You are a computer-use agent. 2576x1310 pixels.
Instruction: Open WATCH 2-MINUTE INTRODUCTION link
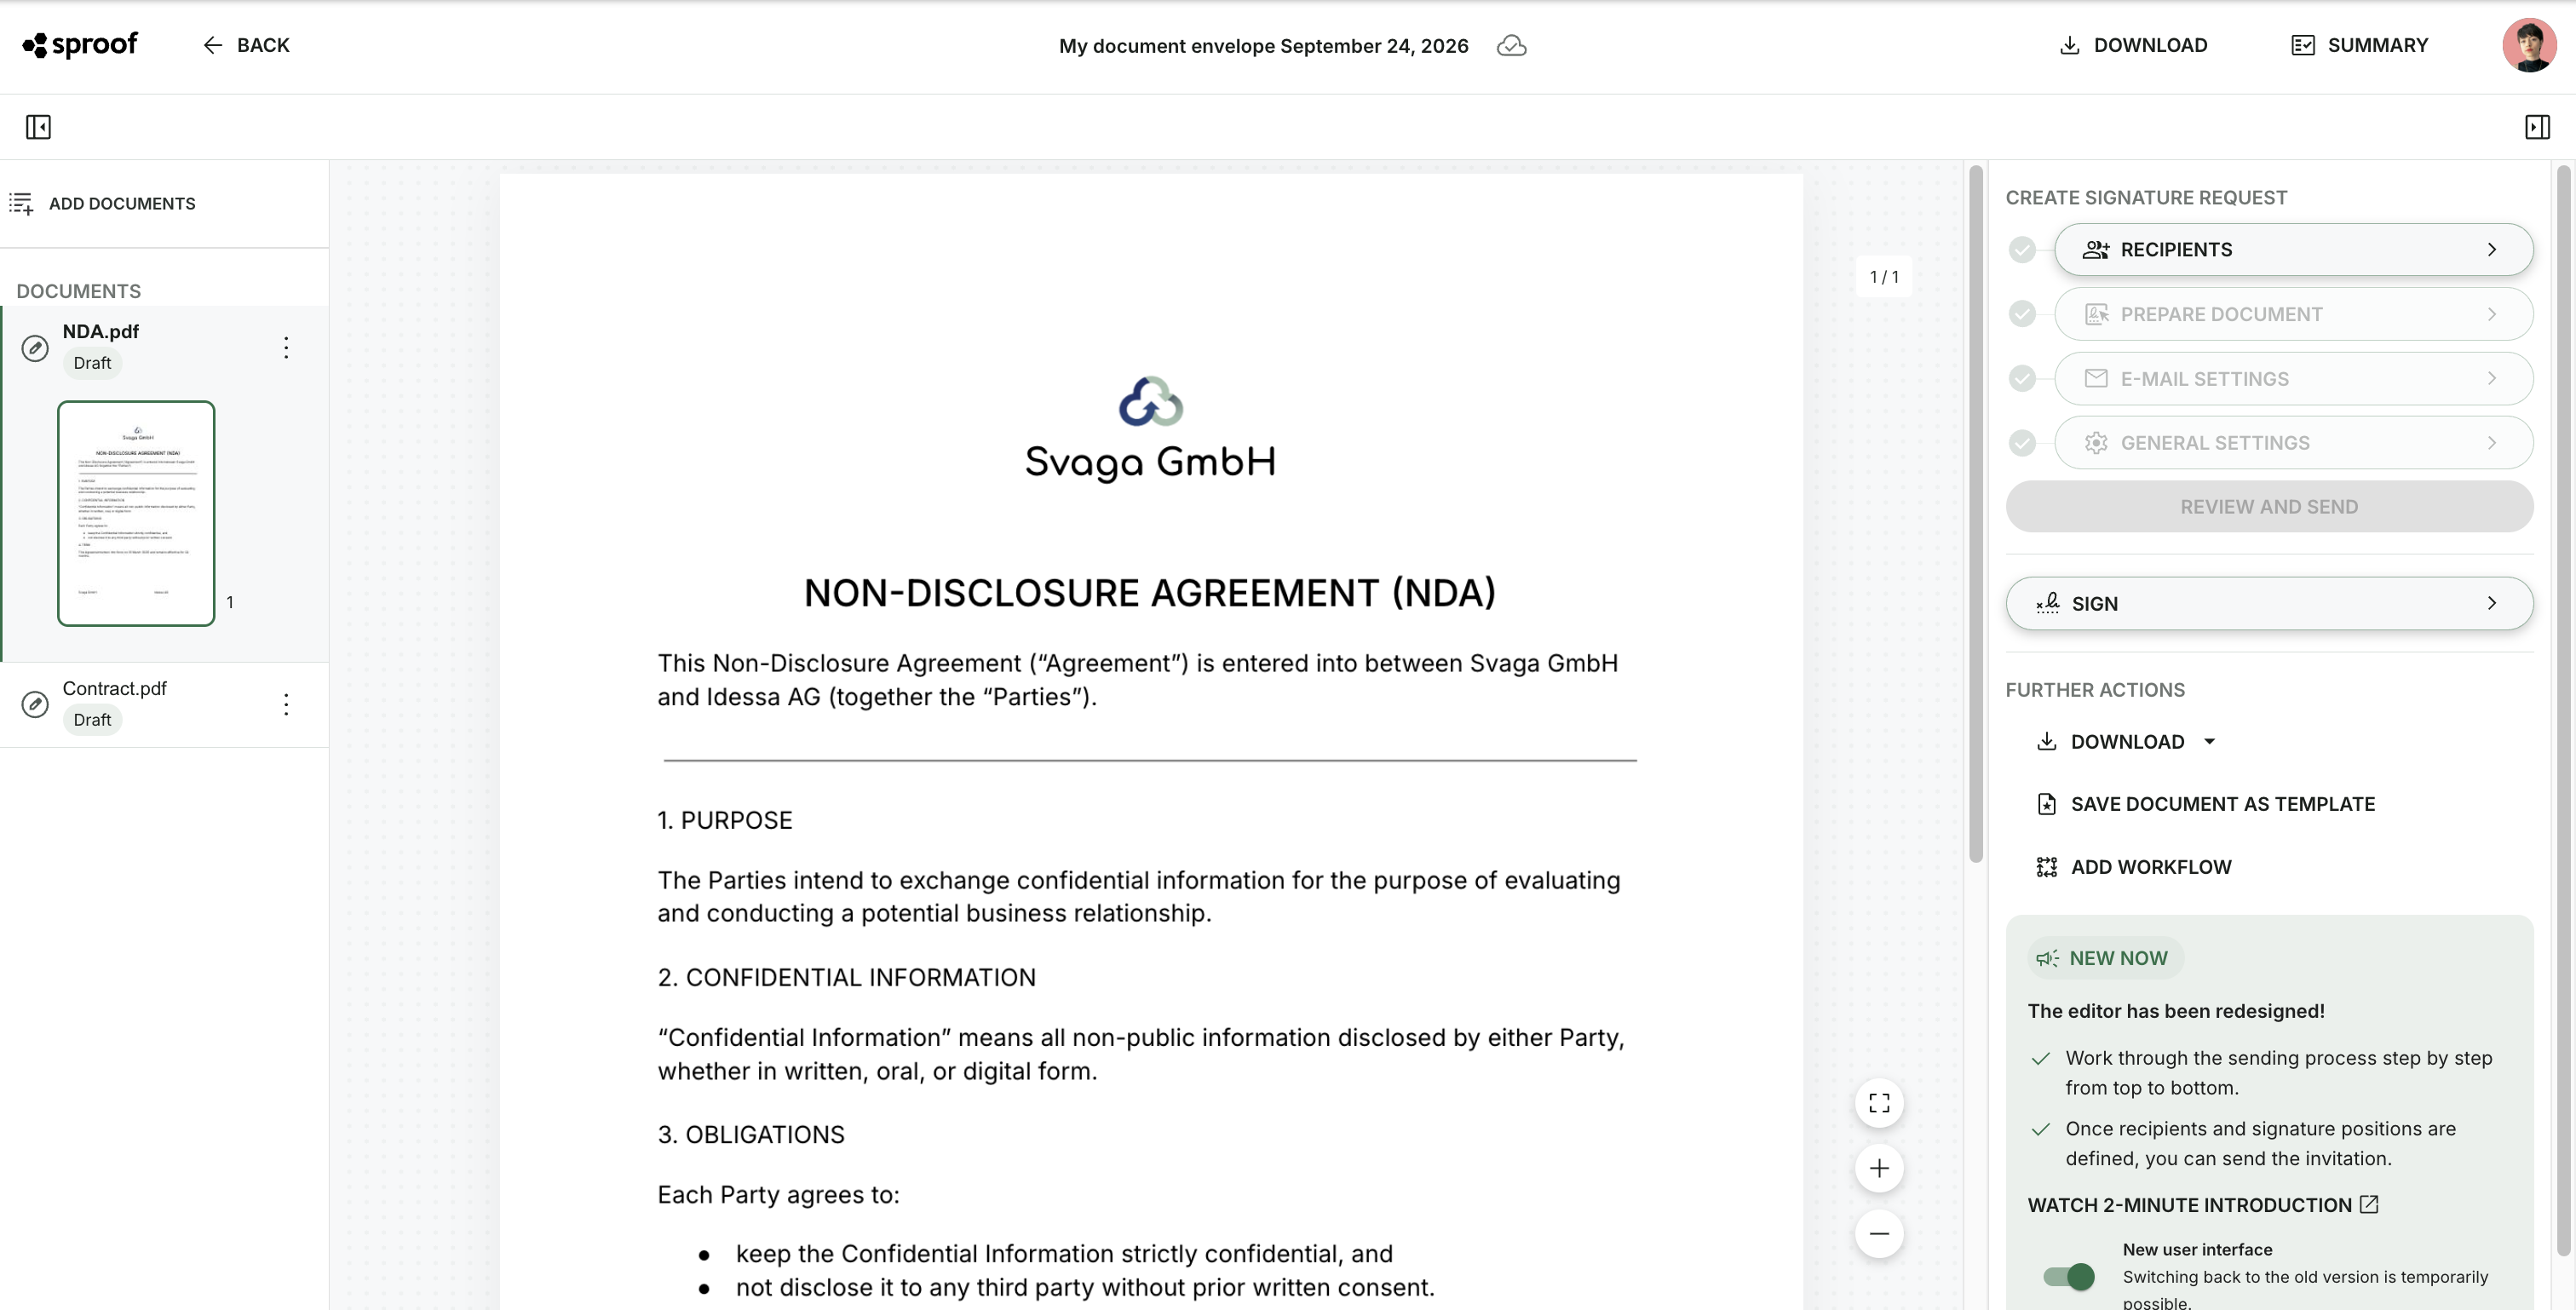click(2203, 1205)
